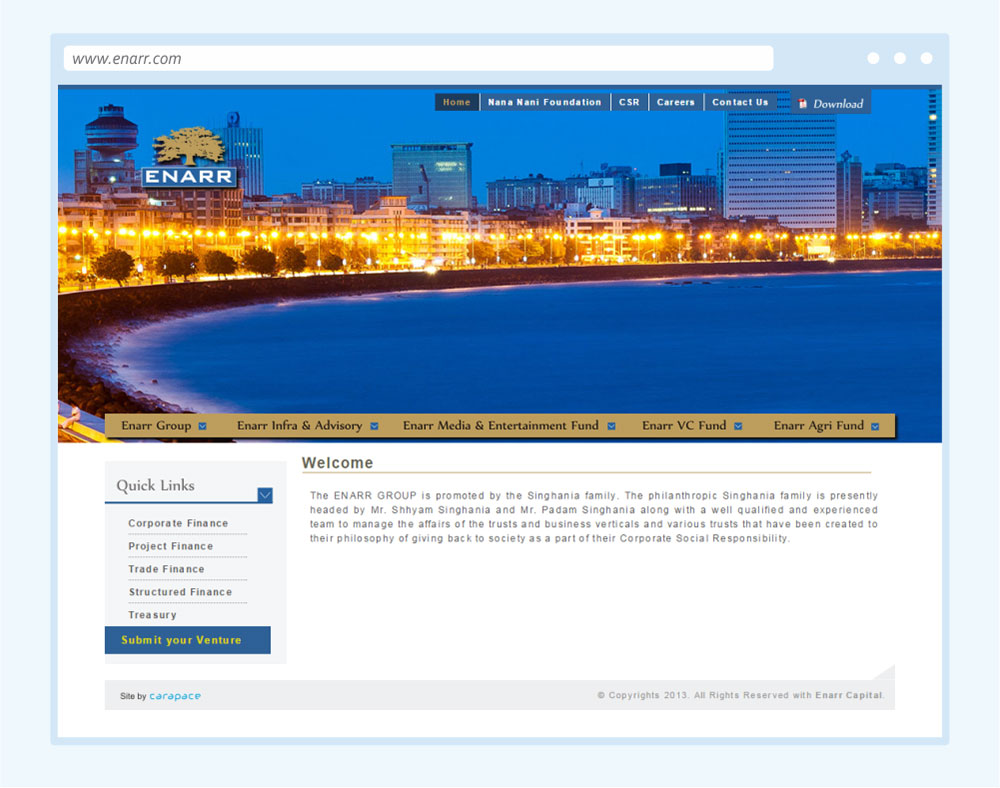Open the Enarr VC Fund menu

(684, 425)
